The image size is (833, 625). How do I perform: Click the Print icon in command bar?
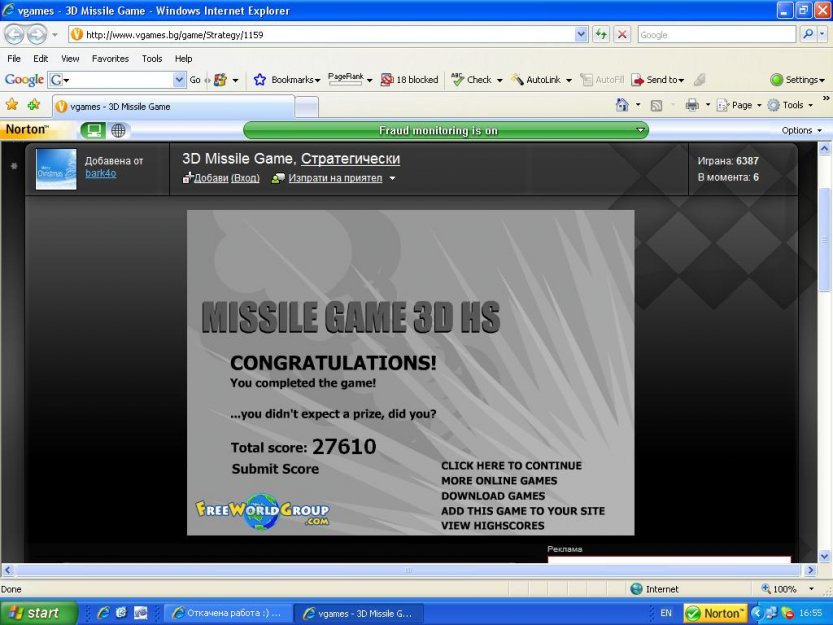(x=692, y=105)
